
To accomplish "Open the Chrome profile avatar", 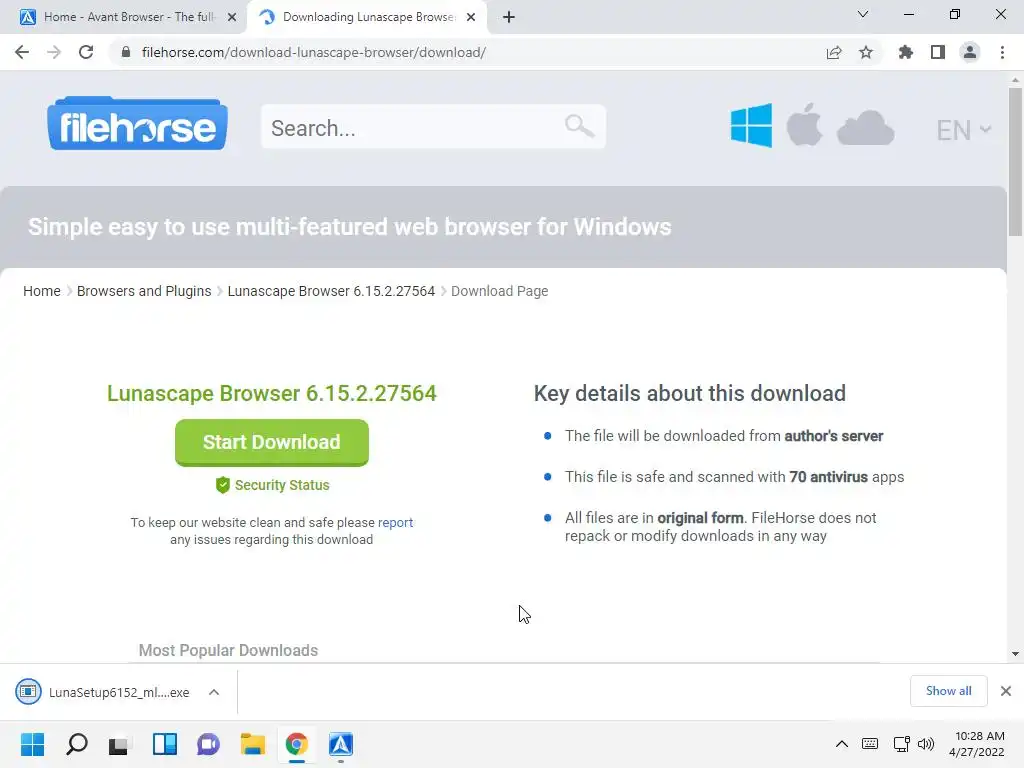I will [970, 52].
